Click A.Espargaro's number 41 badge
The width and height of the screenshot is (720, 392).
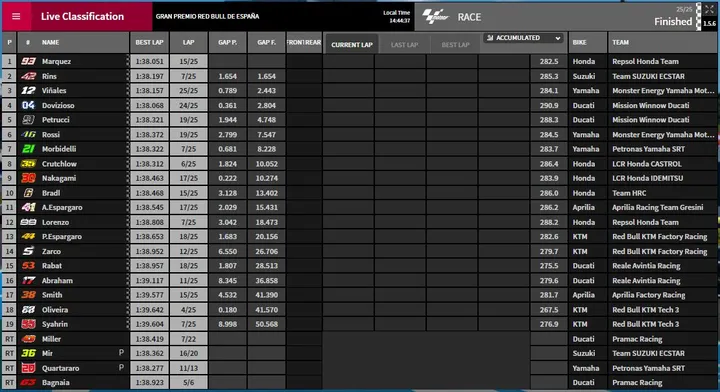tap(28, 207)
